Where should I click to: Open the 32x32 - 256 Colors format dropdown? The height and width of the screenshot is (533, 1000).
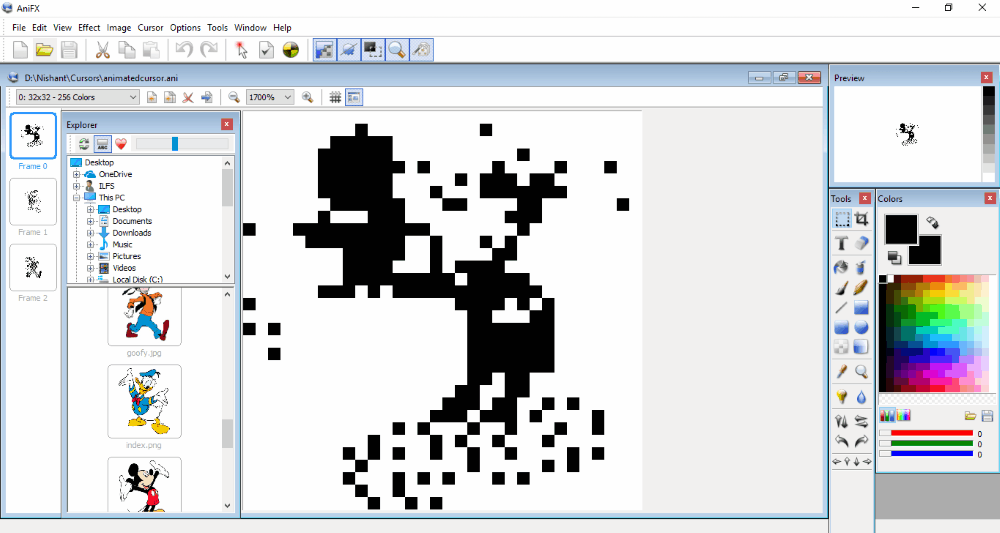(x=77, y=97)
